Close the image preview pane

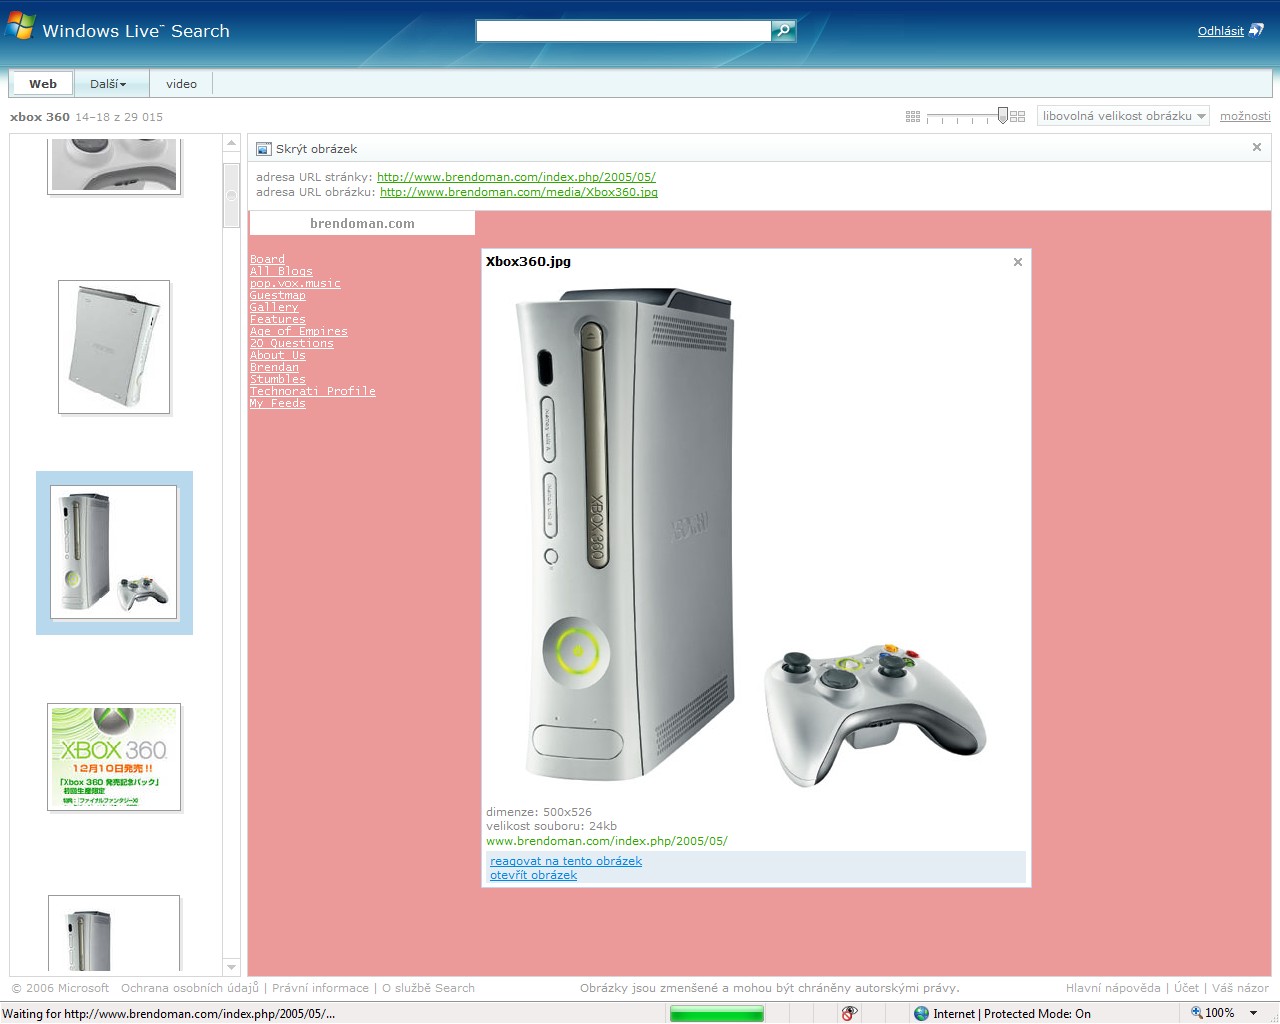pos(1257,147)
